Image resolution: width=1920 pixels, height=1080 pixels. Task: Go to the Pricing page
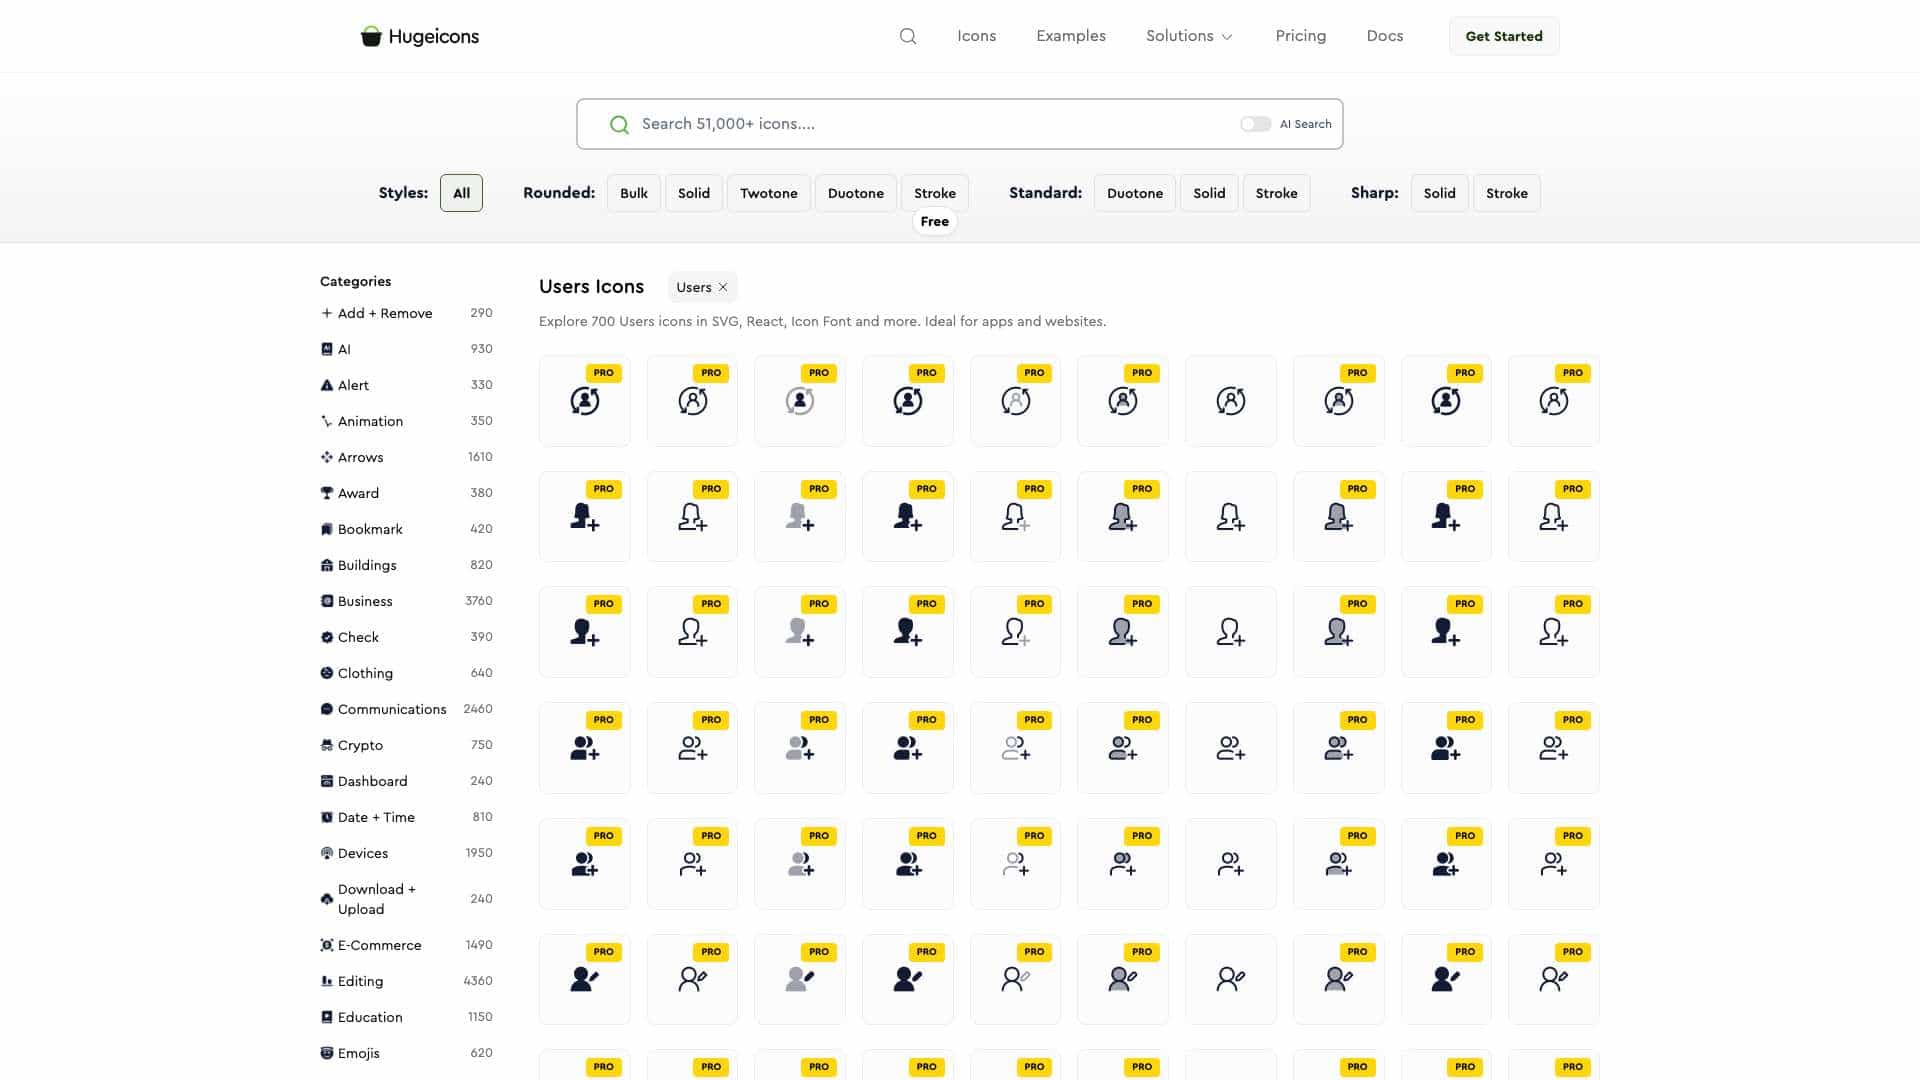[x=1300, y=36]
